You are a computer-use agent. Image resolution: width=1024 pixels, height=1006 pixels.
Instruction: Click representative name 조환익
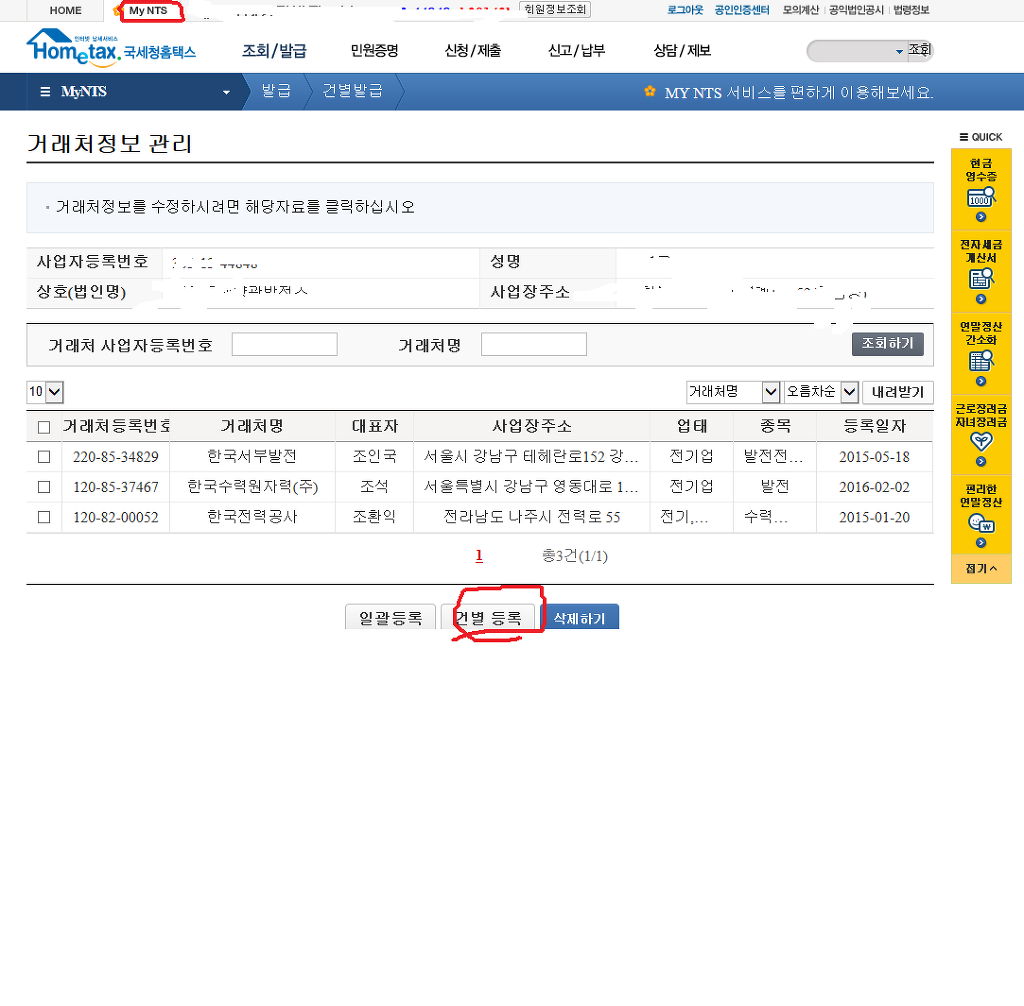[374, 517]
